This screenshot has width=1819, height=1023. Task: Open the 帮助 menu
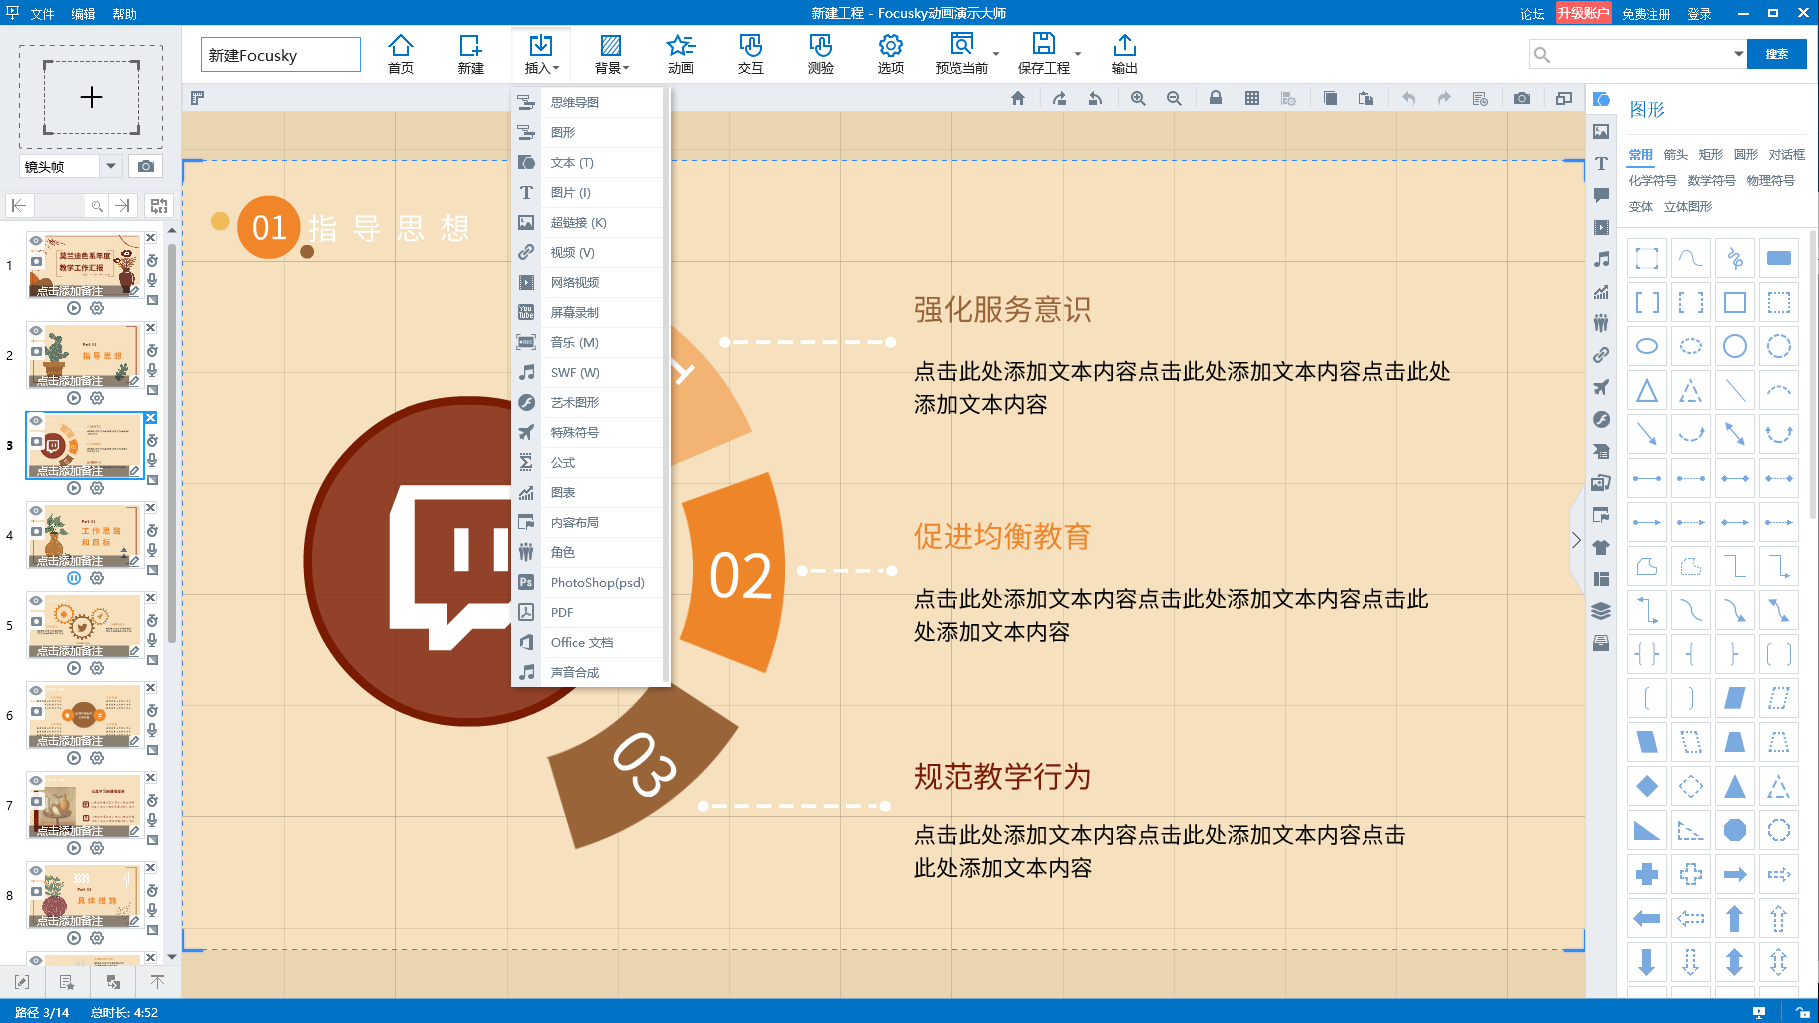[125, 13]
